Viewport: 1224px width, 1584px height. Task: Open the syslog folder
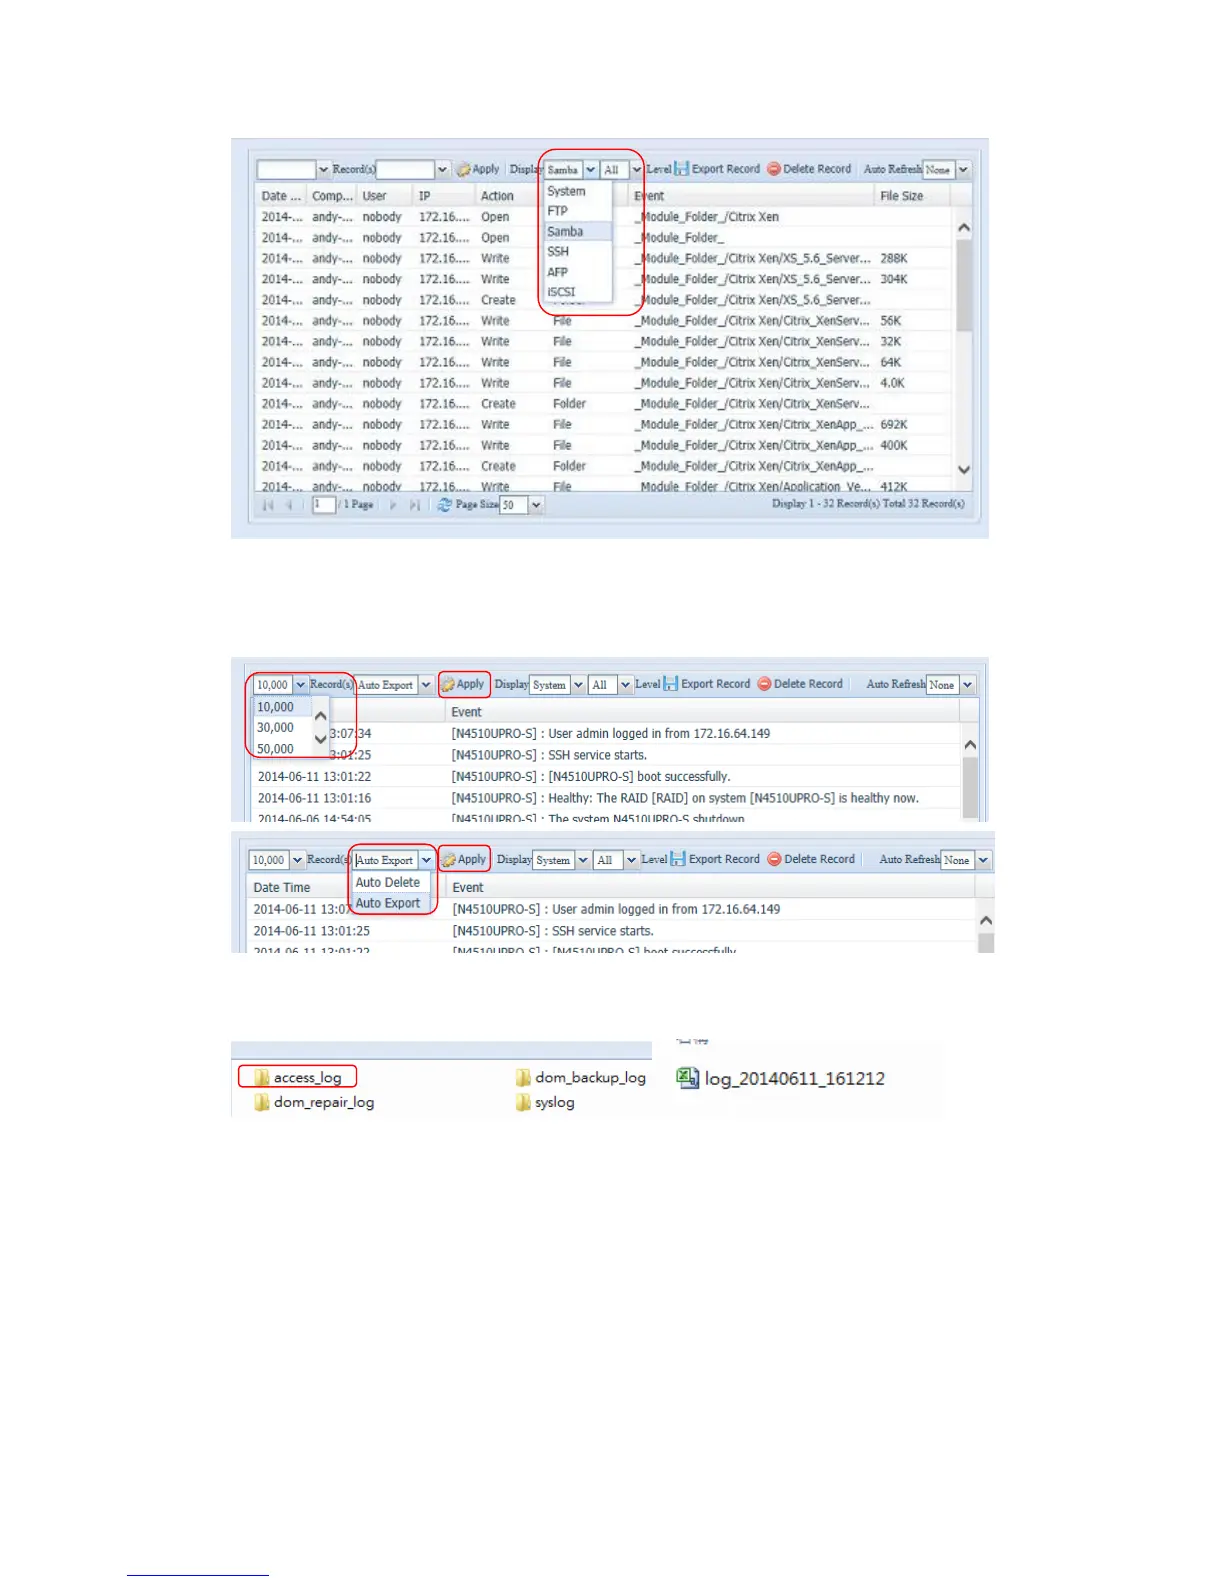[545, 1102]
